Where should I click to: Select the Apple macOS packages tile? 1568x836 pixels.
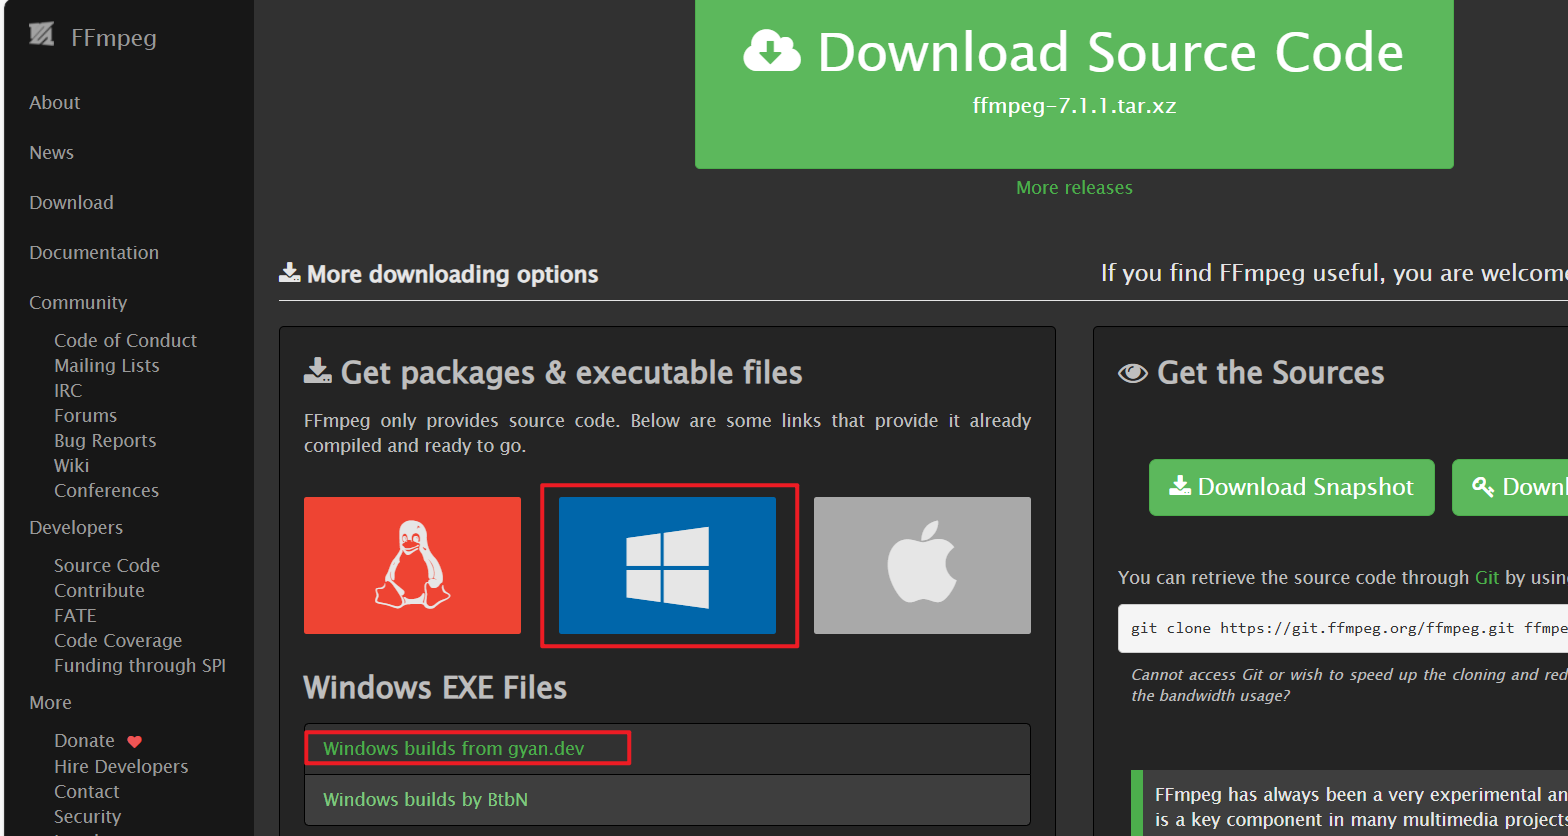point(922,565)
